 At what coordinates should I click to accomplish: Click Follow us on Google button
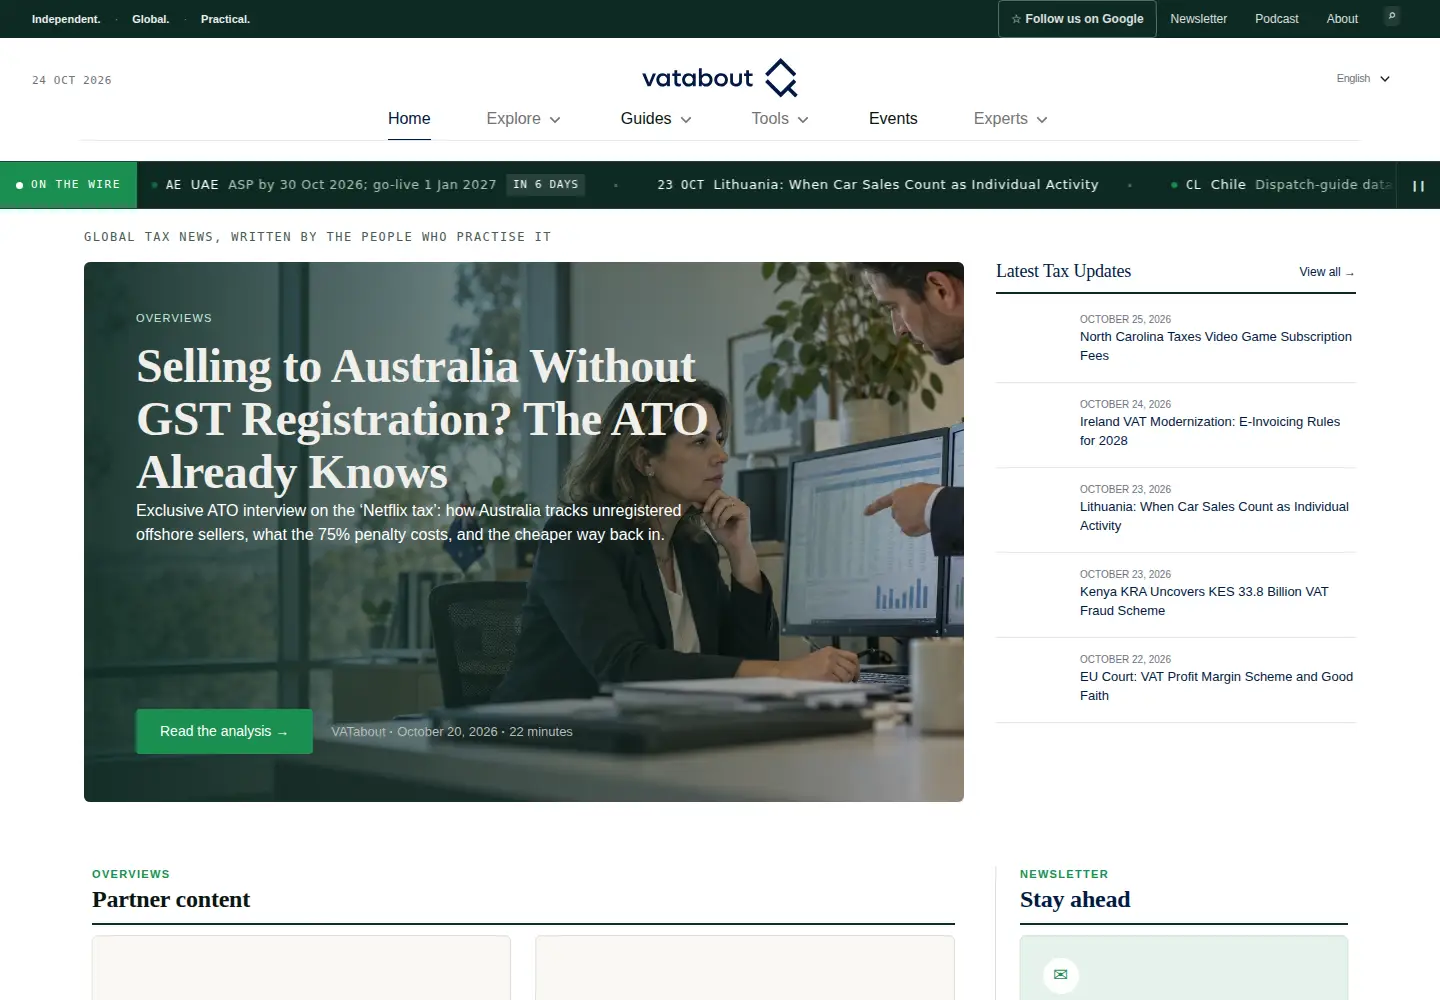[1077, 19]
